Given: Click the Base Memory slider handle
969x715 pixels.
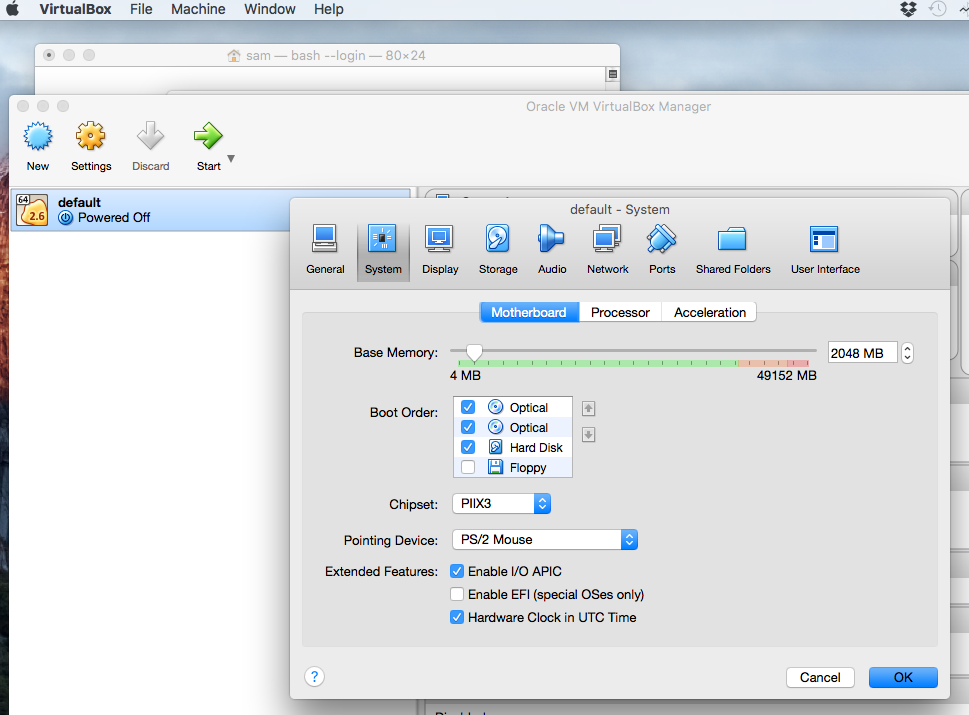Looking at the screenshot, I should coord(474,353).
